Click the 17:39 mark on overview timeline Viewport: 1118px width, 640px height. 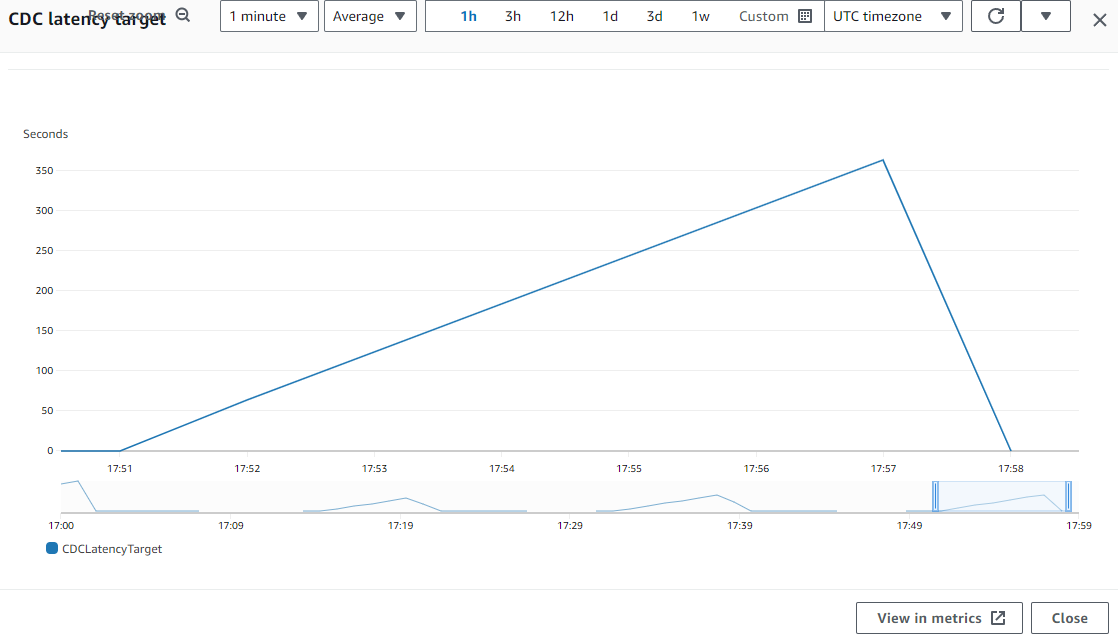click(x=740, y=525)
